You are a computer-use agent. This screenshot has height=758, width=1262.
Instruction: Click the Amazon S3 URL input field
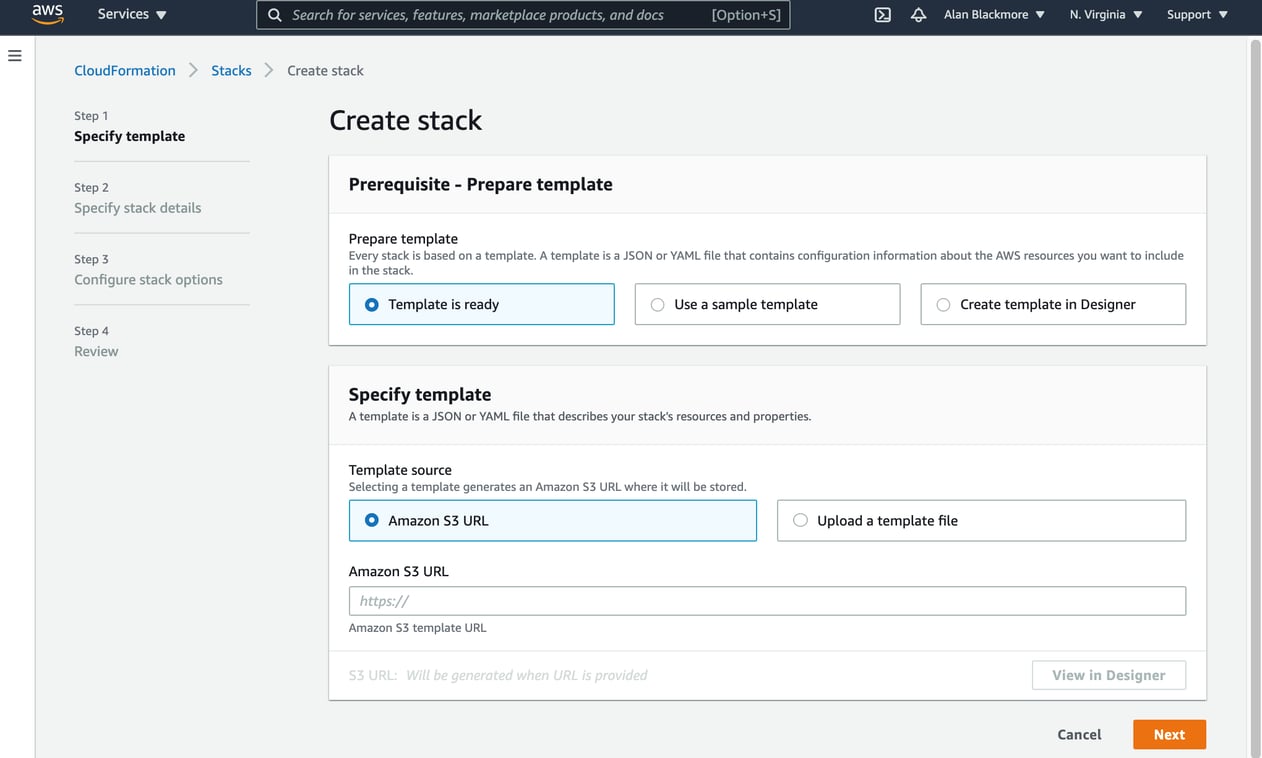tap(767, 600)
